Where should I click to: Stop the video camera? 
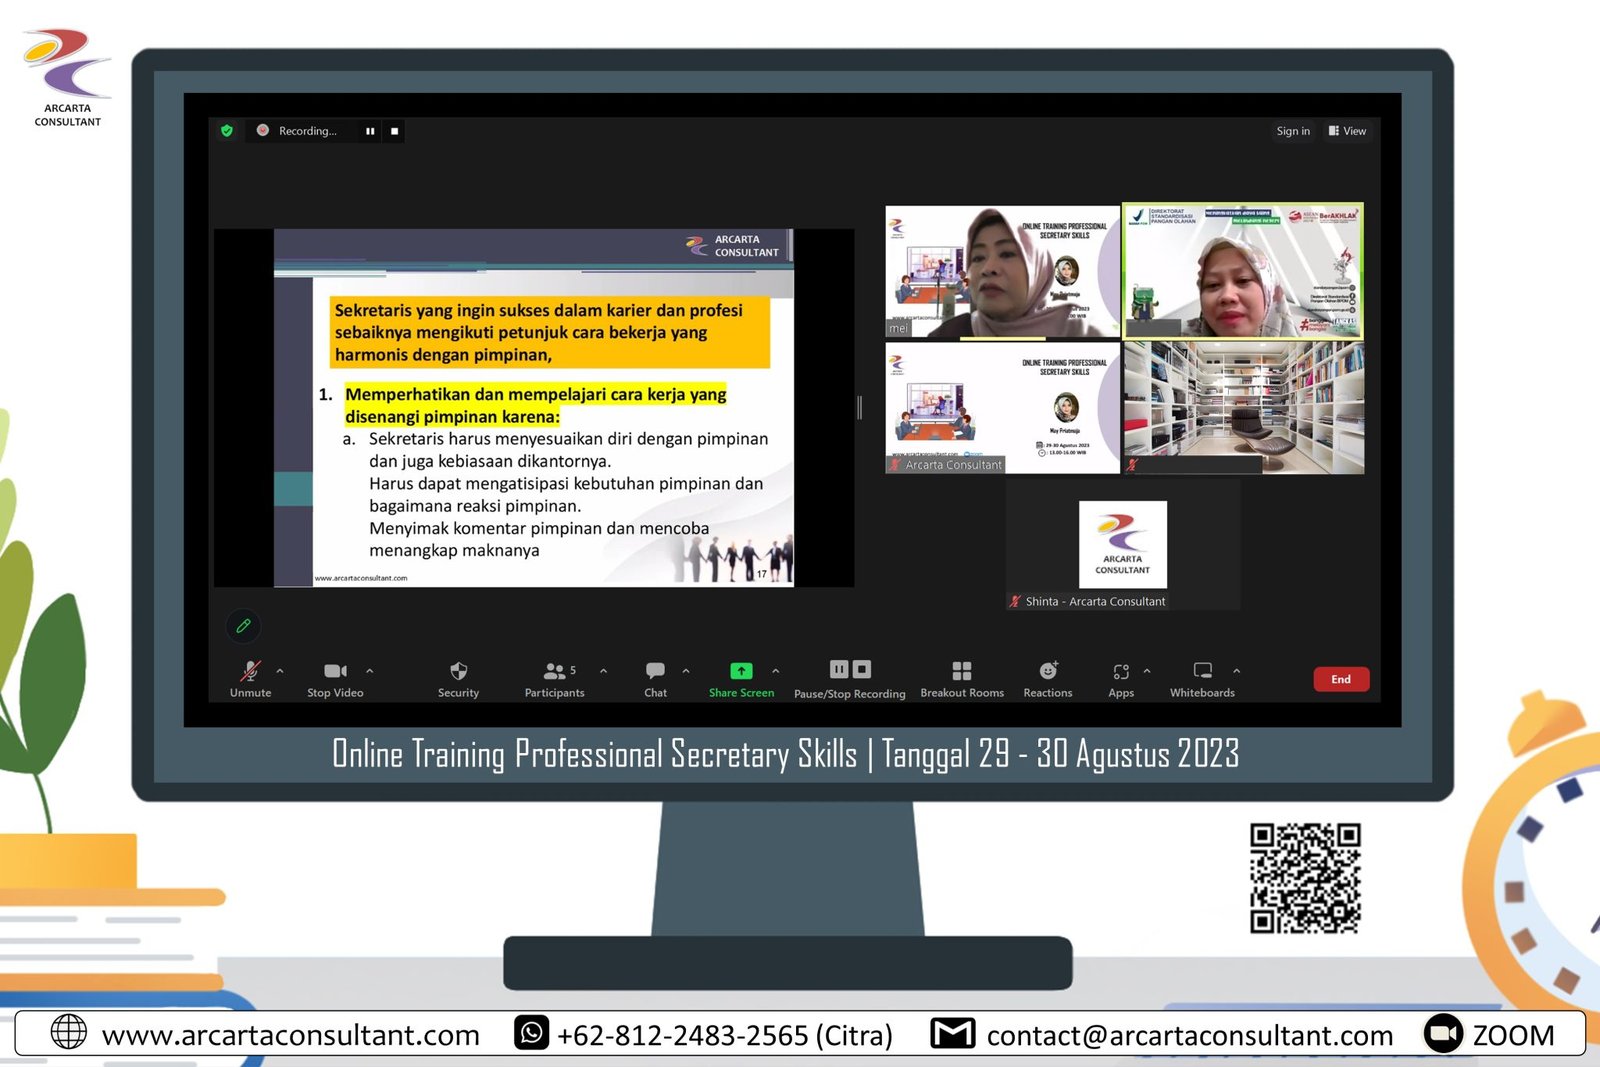click(334, 672)
